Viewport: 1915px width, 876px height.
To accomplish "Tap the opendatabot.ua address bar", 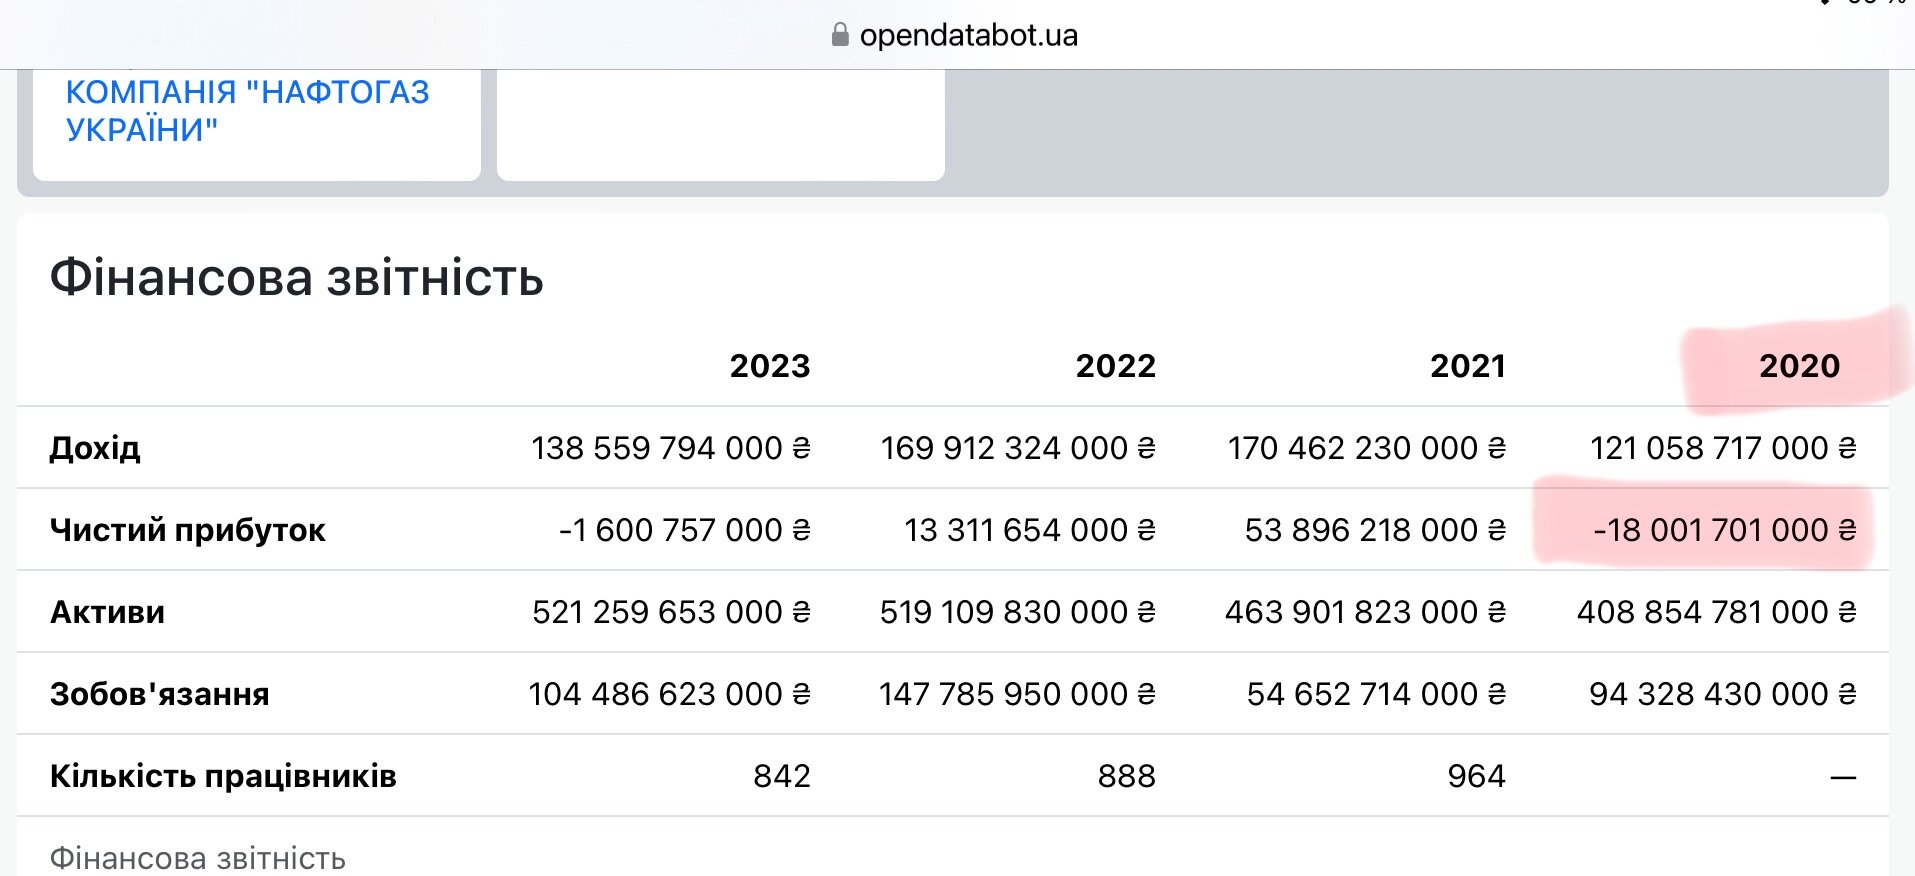I will point(957,35).
